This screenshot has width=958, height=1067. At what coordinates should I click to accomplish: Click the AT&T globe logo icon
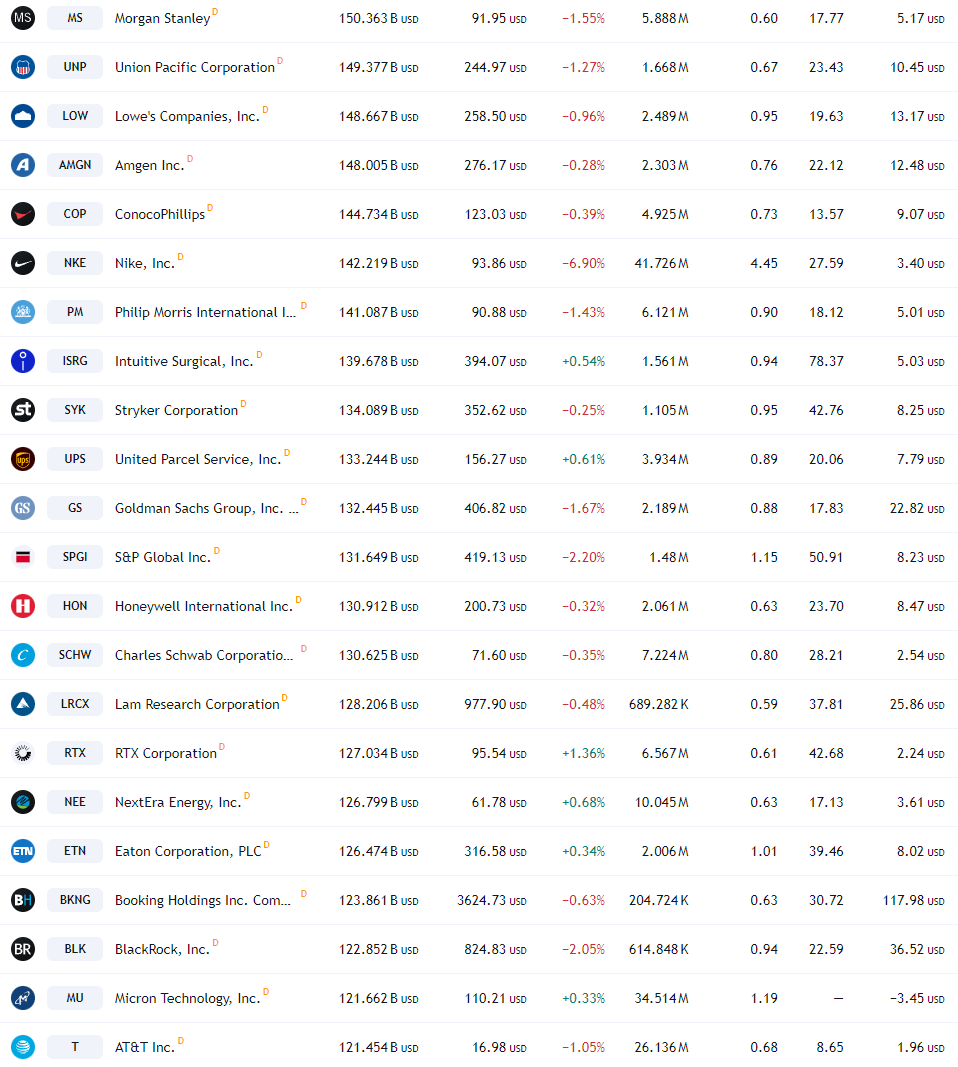pyautogui.click(x=23, y=1047)
